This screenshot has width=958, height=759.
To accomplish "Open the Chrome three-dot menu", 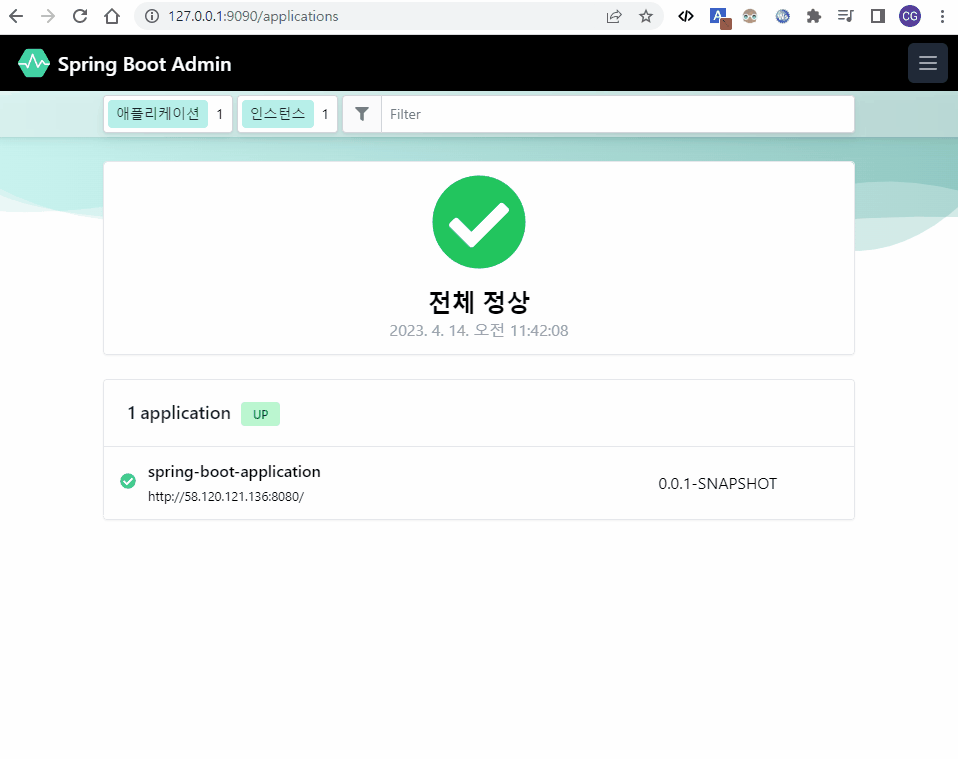I will point(942,16).
